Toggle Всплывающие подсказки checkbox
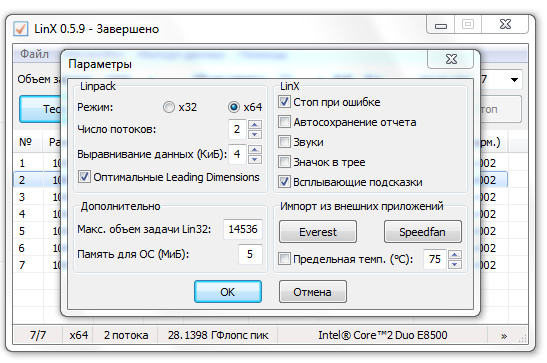 pos(284,182)
